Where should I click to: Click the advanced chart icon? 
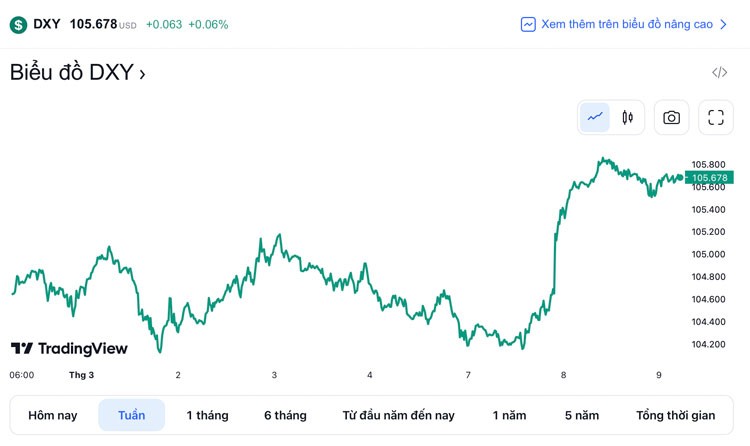tap(528, 24)
